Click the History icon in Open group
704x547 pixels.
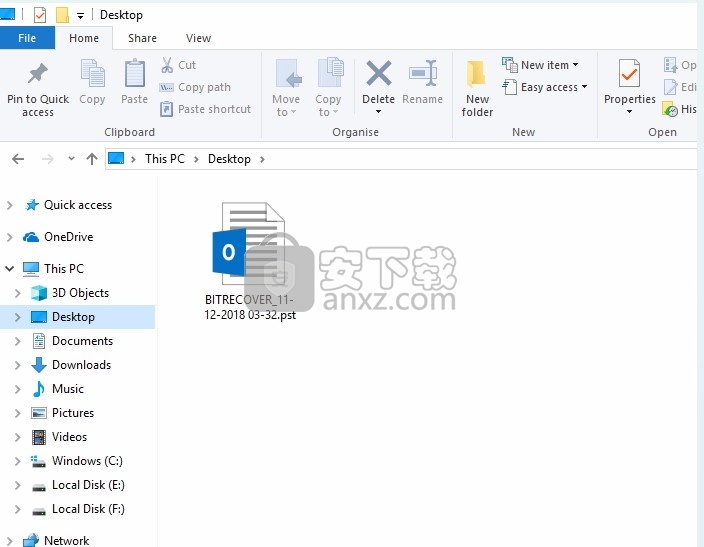point(669,109)
